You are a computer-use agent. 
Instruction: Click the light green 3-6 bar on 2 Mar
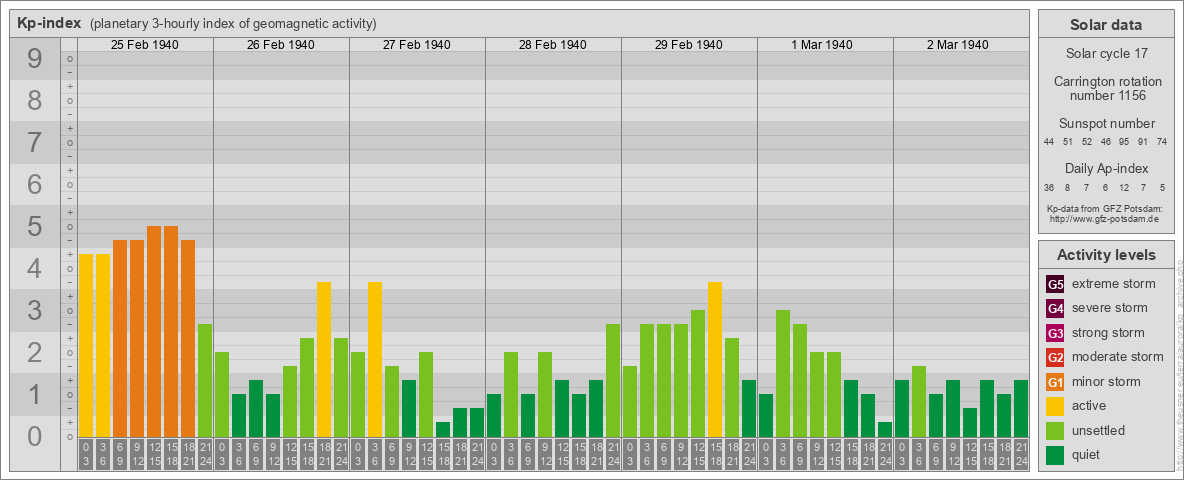[x=918, y=402]
